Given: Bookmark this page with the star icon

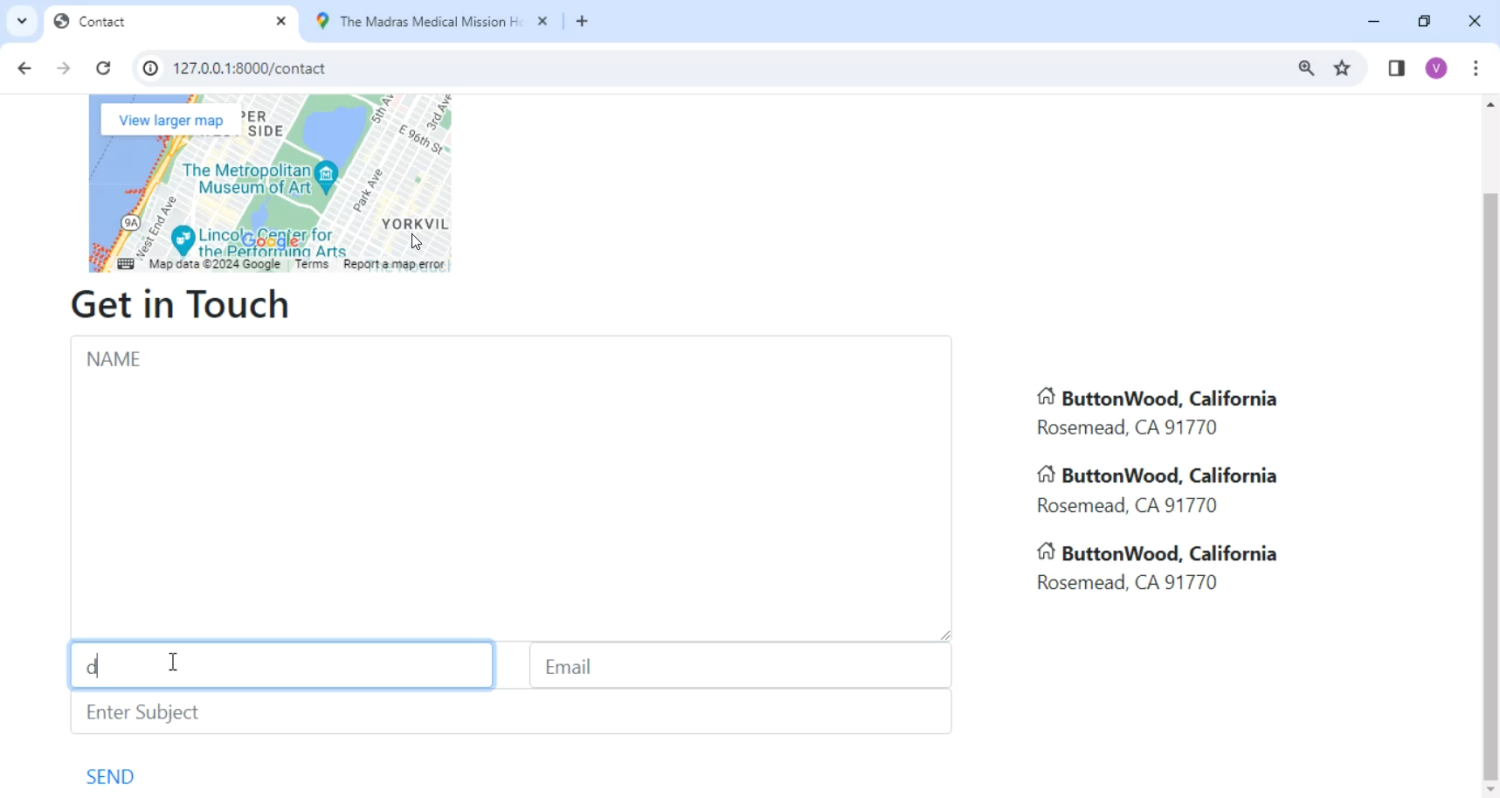Looking at the screenshot, I should point(1342,68).
